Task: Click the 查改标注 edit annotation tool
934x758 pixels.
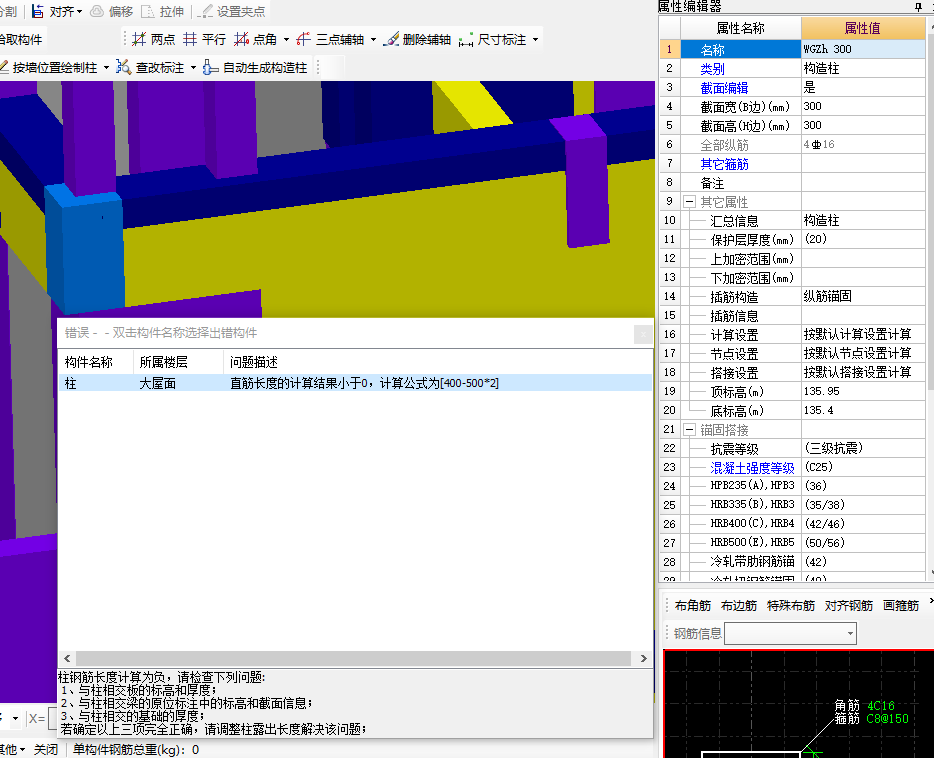Action: pos(150,67)
